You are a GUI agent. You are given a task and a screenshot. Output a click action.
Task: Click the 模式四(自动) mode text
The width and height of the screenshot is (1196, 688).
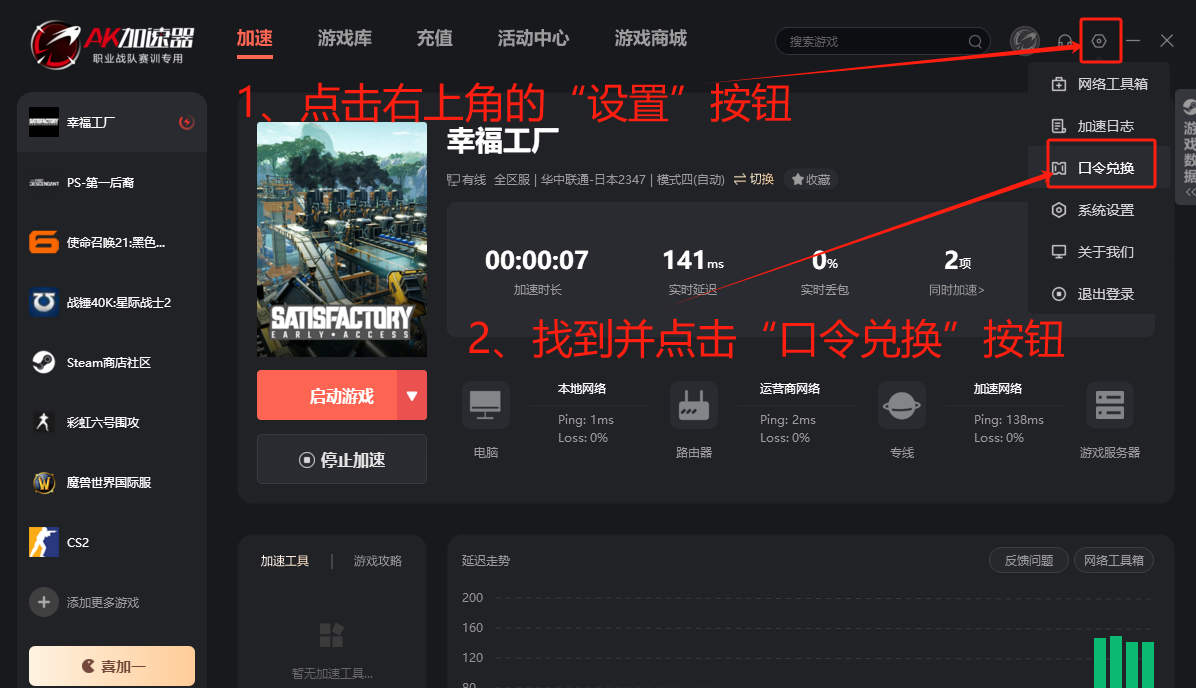691,179
